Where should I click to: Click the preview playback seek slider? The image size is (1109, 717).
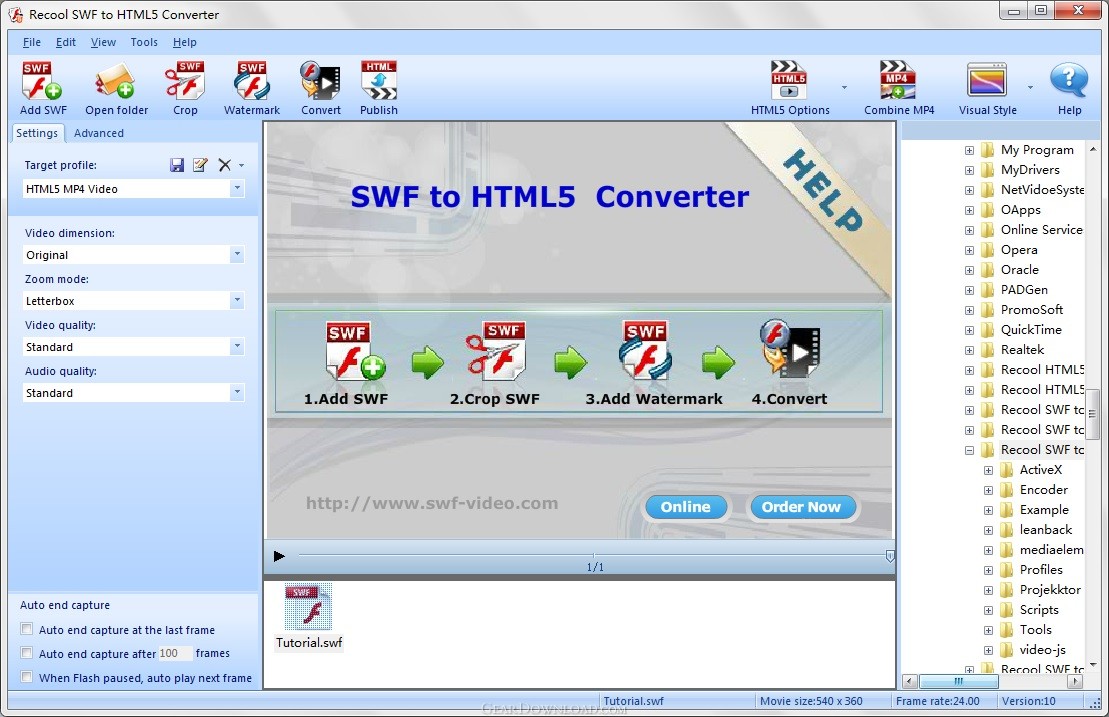(592, 556)
